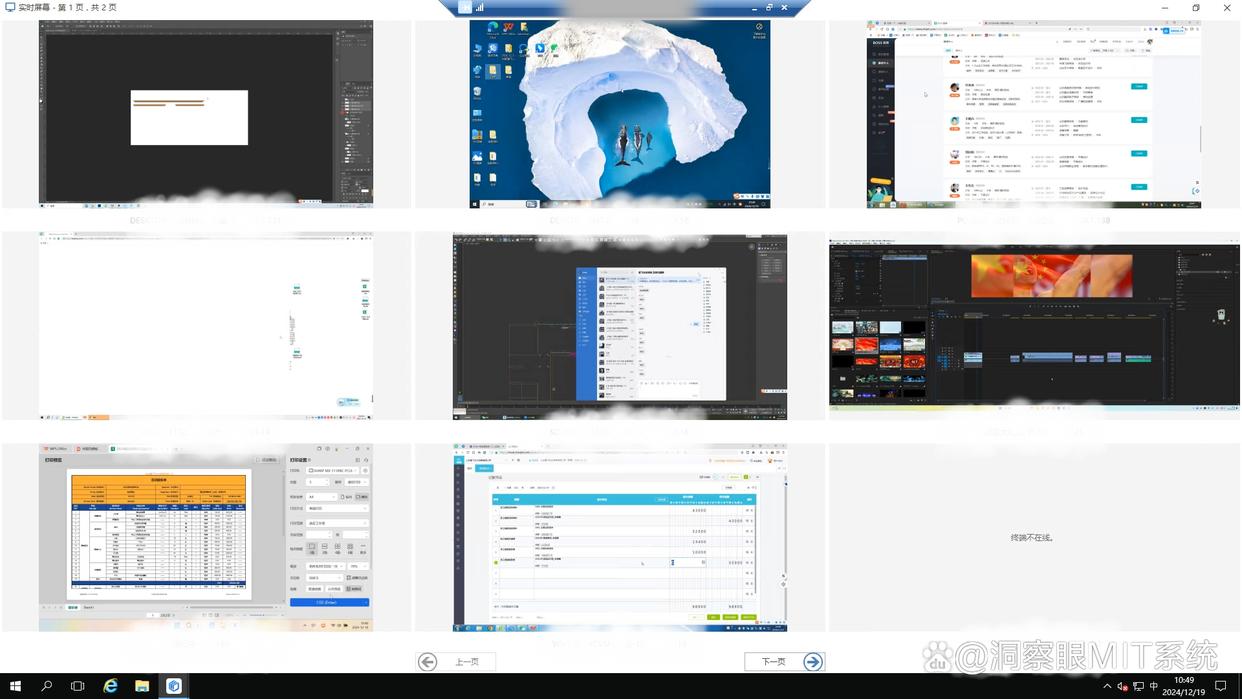Toggle the 中 input method indicator
Screen dimensions: 1242x699
click(1154, 687)
